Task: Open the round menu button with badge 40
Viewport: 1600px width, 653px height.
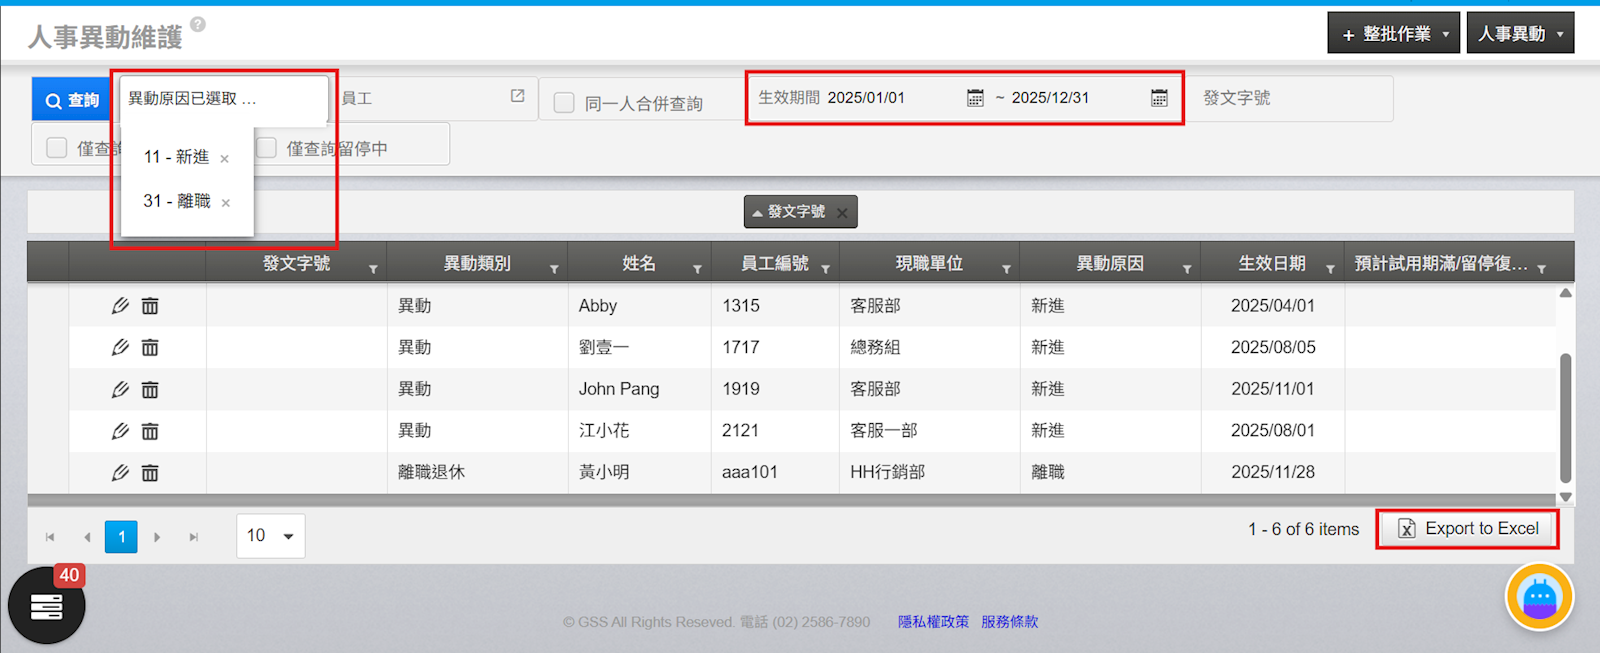Action: (x=46, y=606)
